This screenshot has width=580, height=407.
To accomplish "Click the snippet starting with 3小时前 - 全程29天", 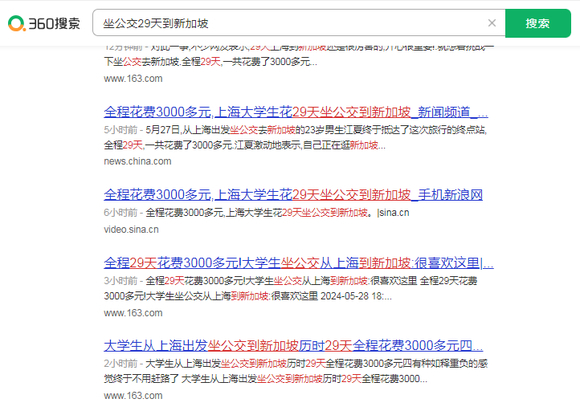I will point(290,288).
